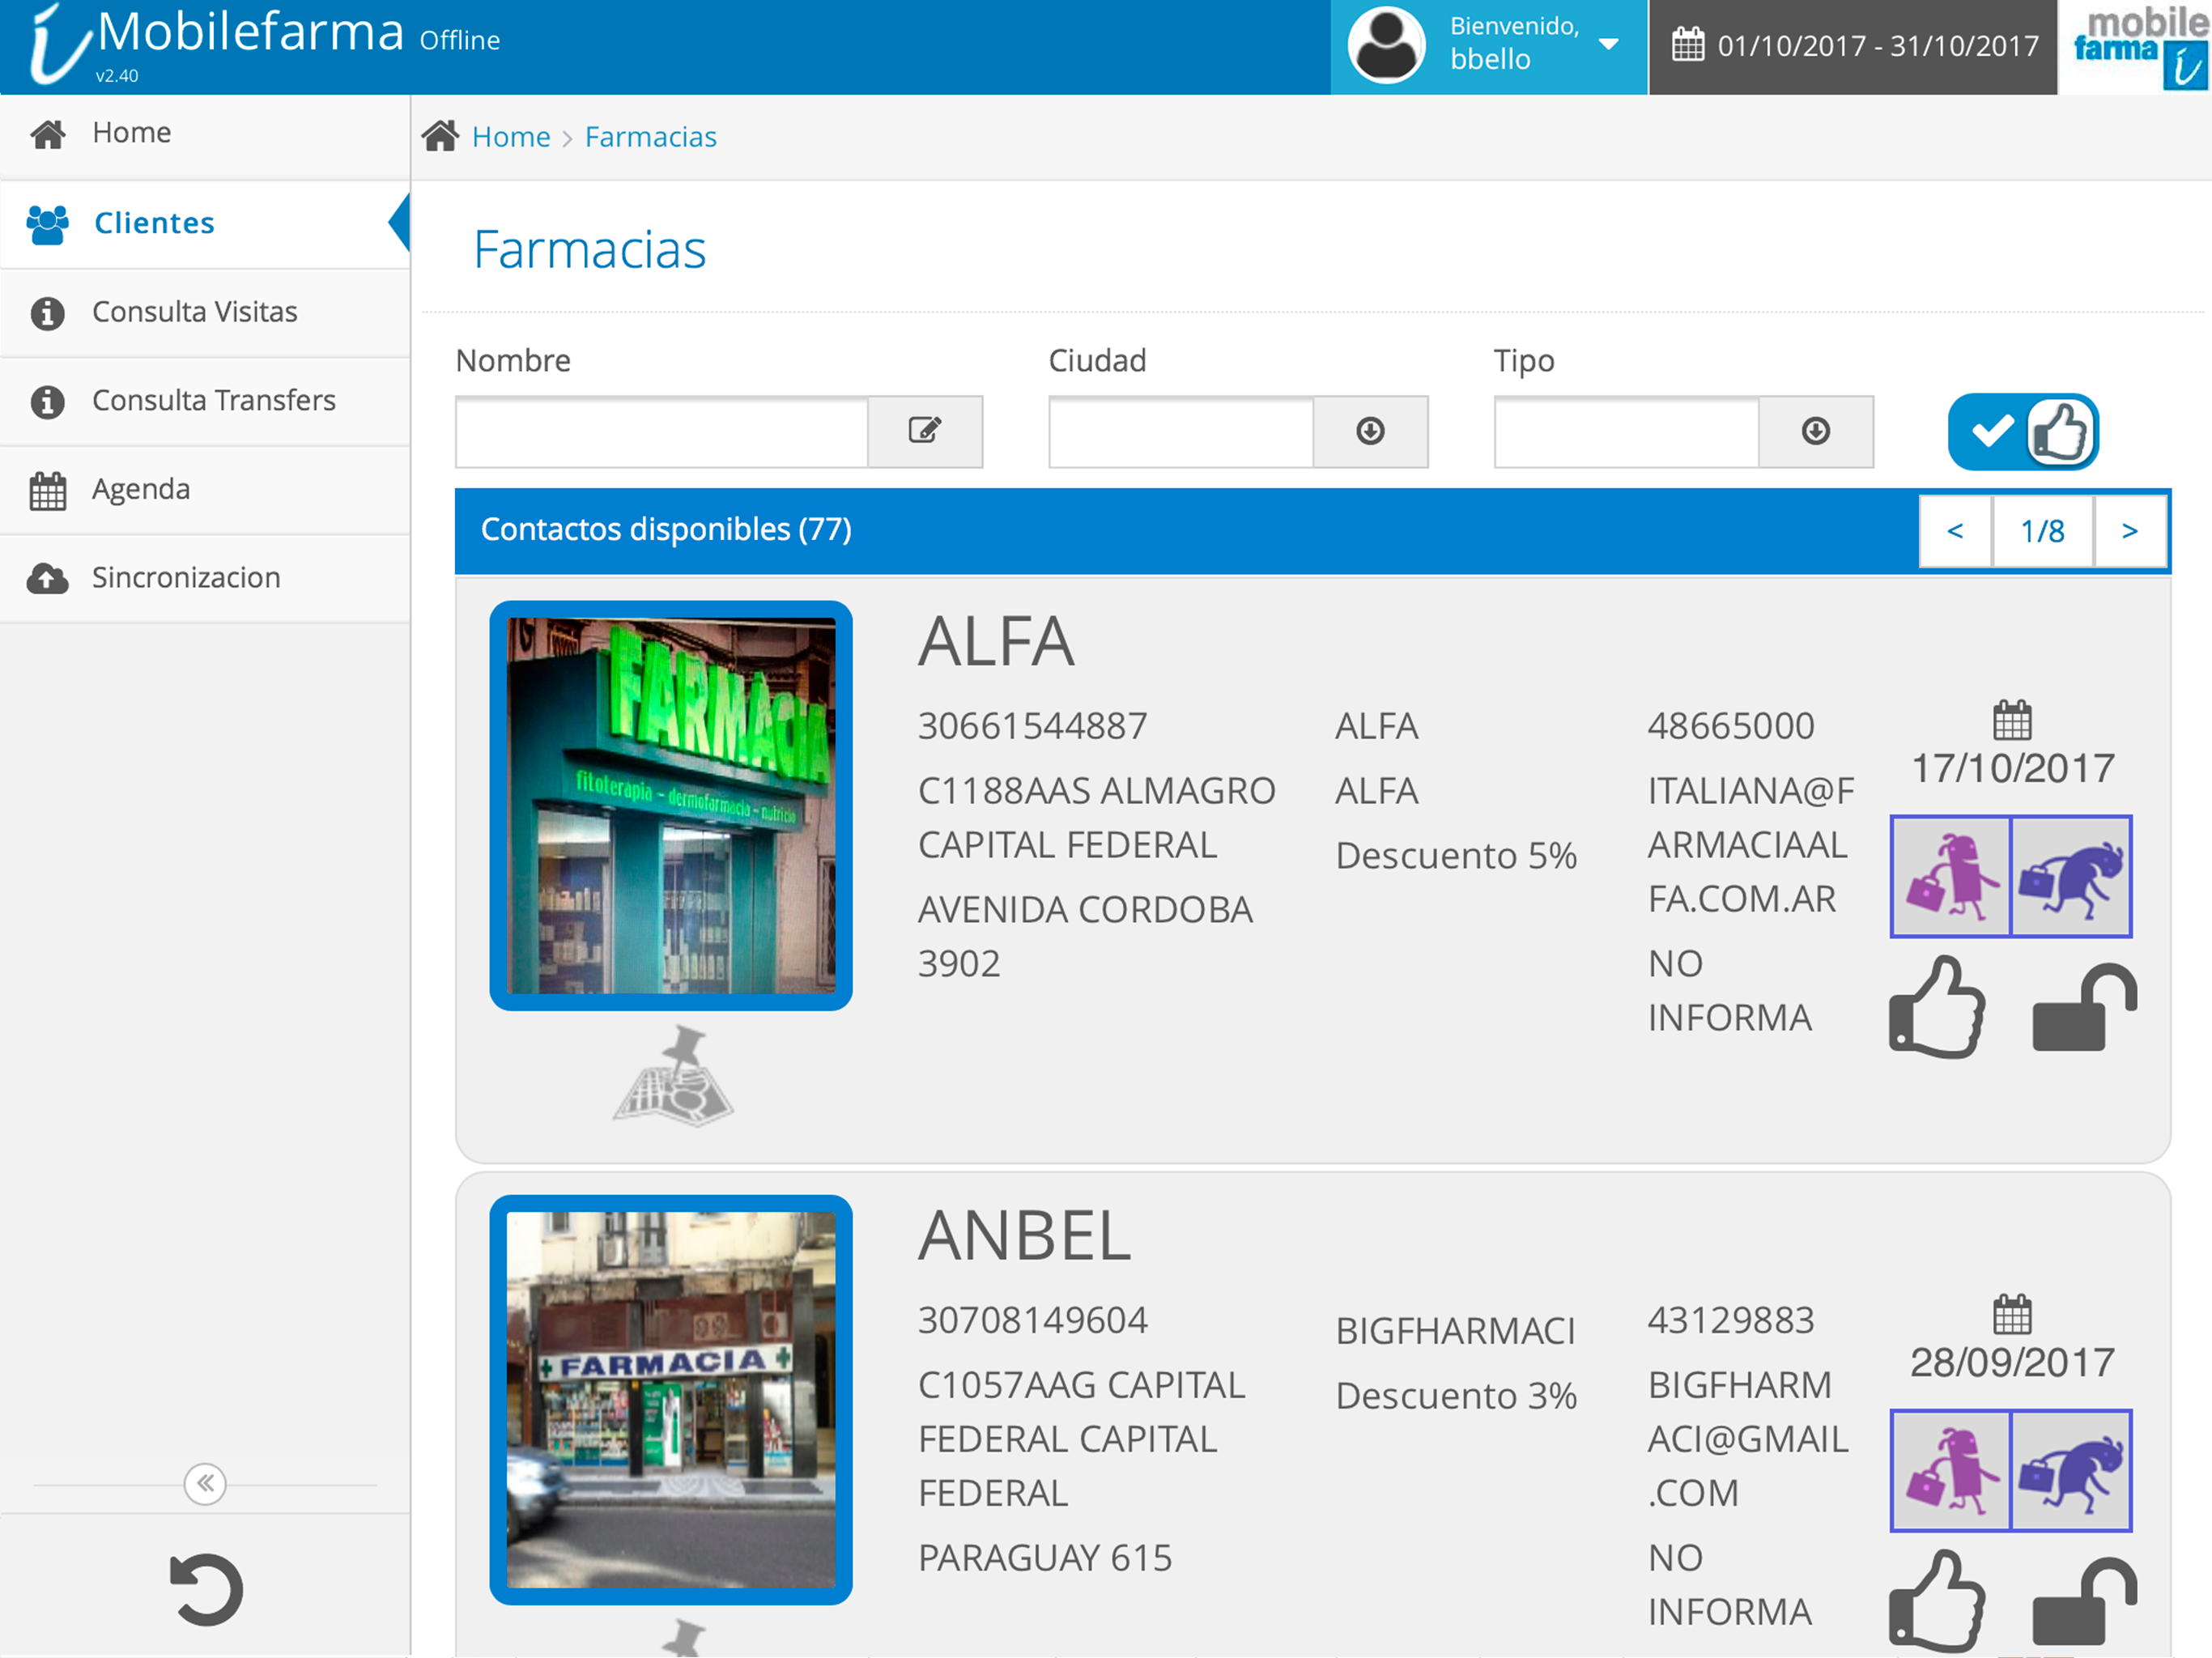Click the Mobilefarma title logo

point(218,43)
